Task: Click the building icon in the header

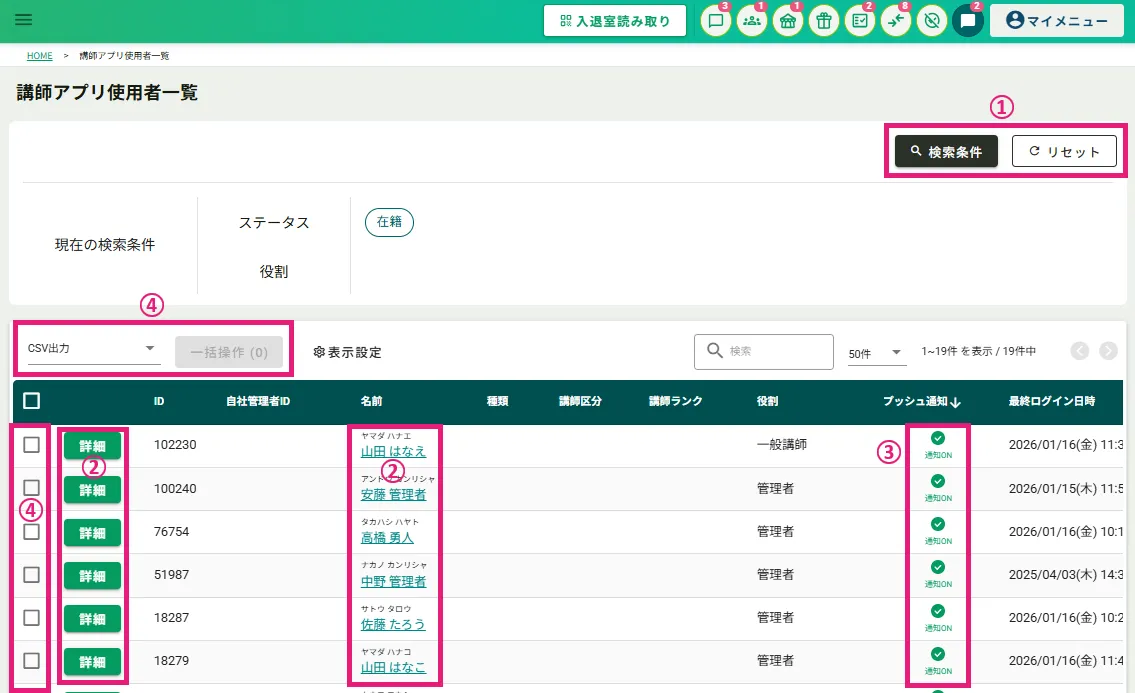Action: click(788, 21)
